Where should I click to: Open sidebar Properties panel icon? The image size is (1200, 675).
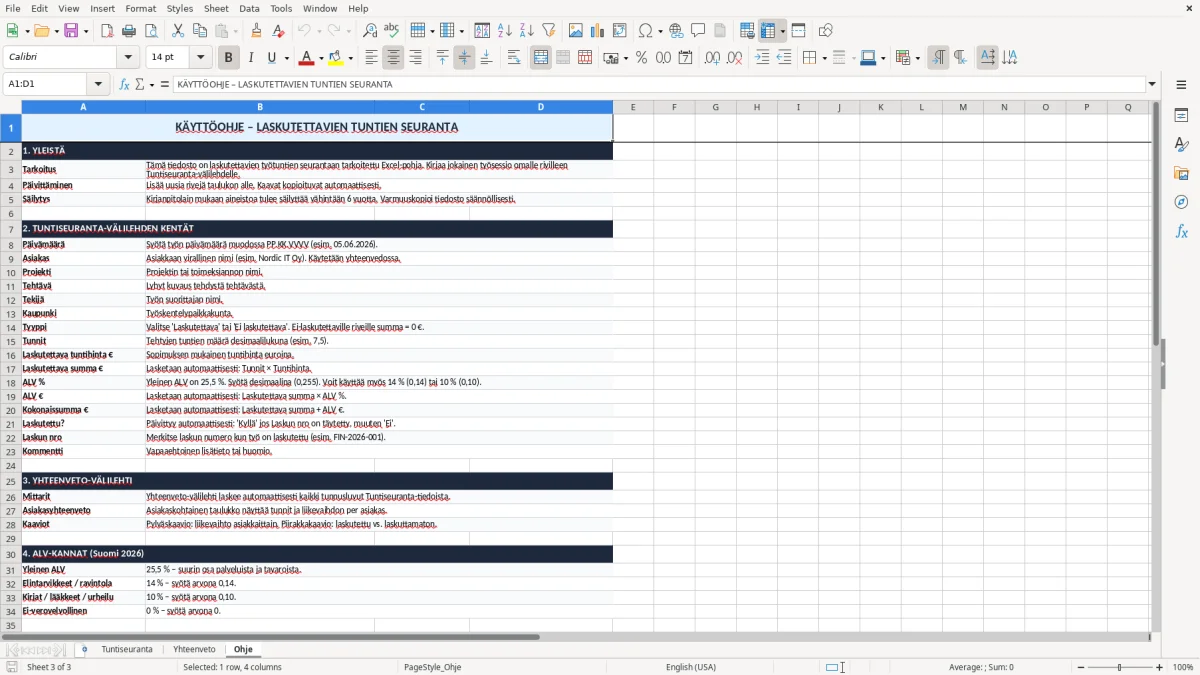point(1181,116)
